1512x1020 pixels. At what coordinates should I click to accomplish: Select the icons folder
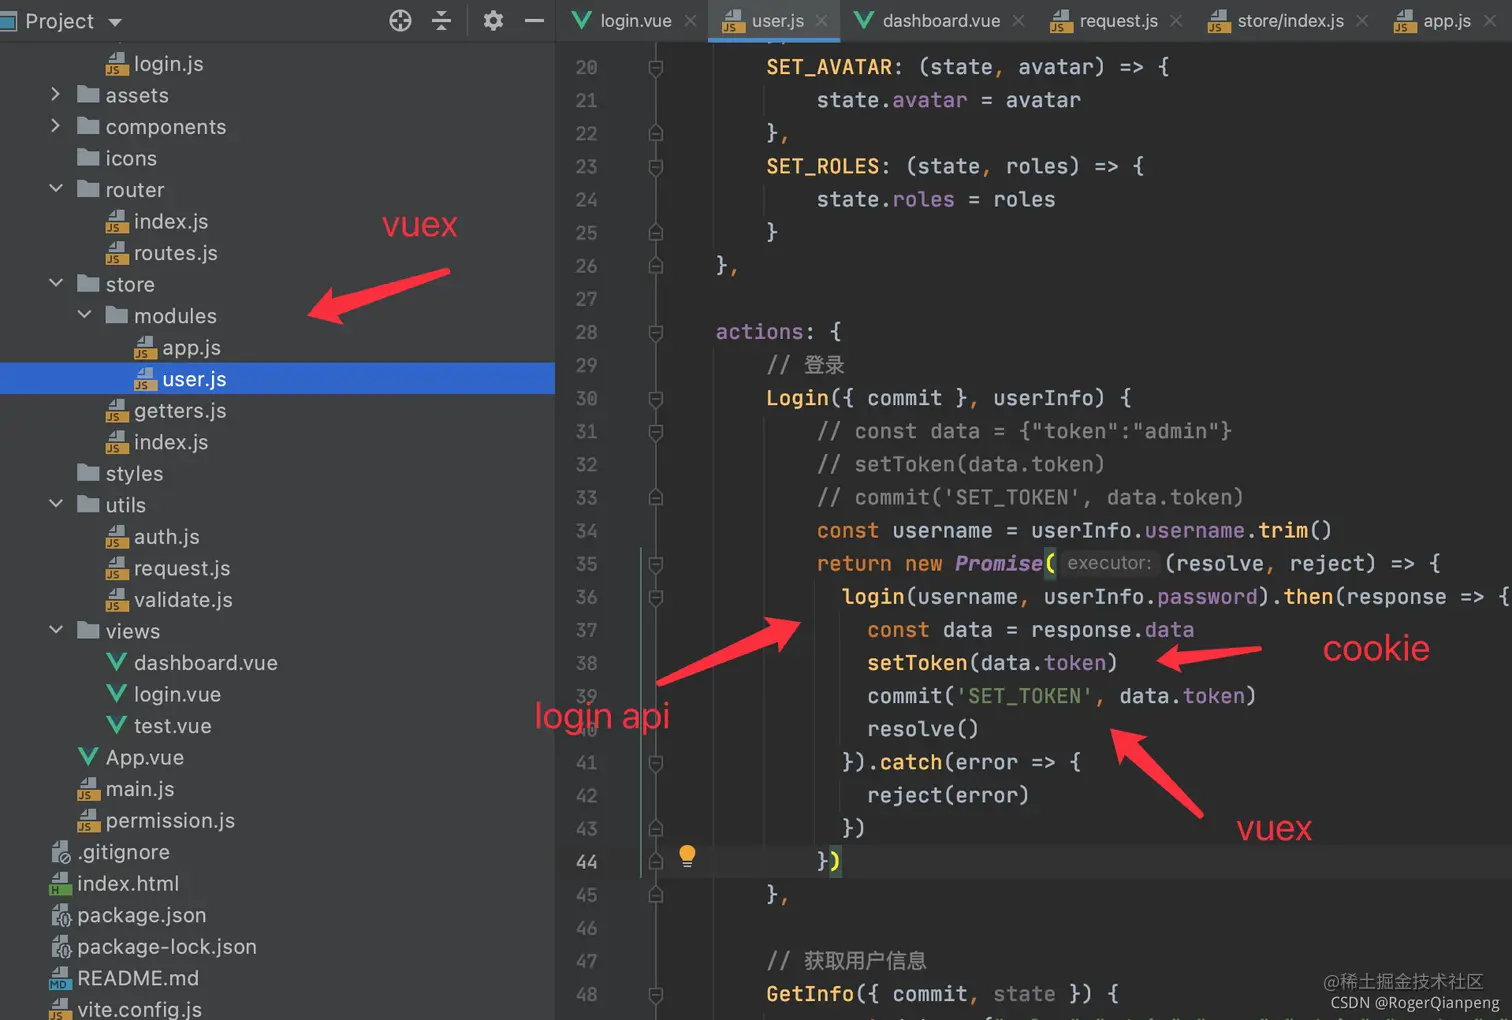click(117, 158)
